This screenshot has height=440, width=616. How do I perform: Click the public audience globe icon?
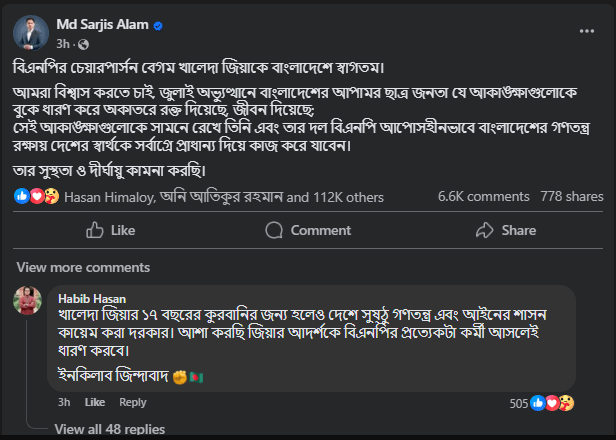point(83,44)
